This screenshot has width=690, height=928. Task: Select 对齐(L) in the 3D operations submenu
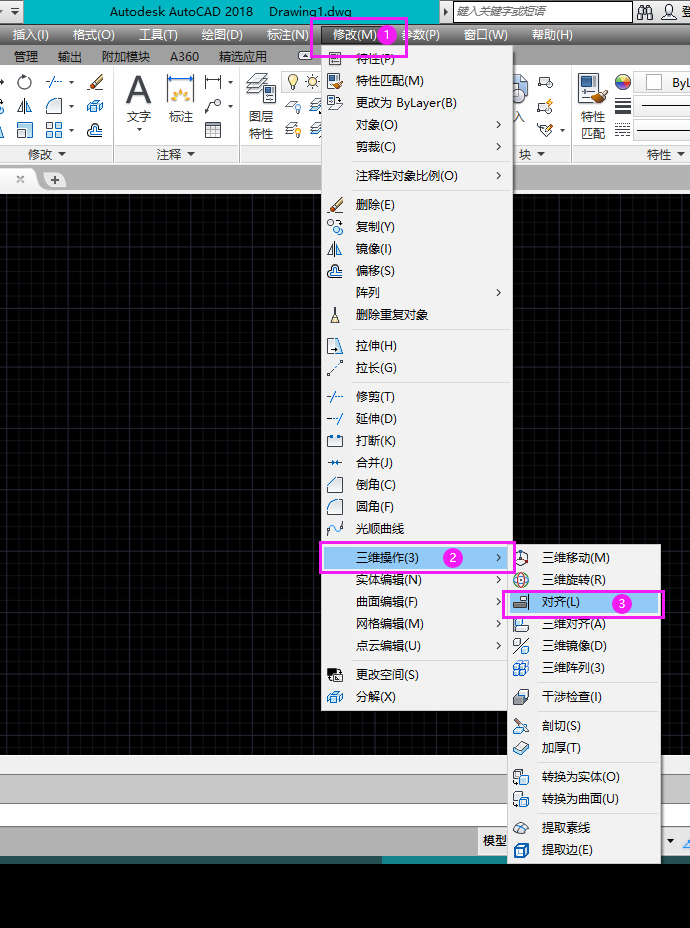click(584, 602)
